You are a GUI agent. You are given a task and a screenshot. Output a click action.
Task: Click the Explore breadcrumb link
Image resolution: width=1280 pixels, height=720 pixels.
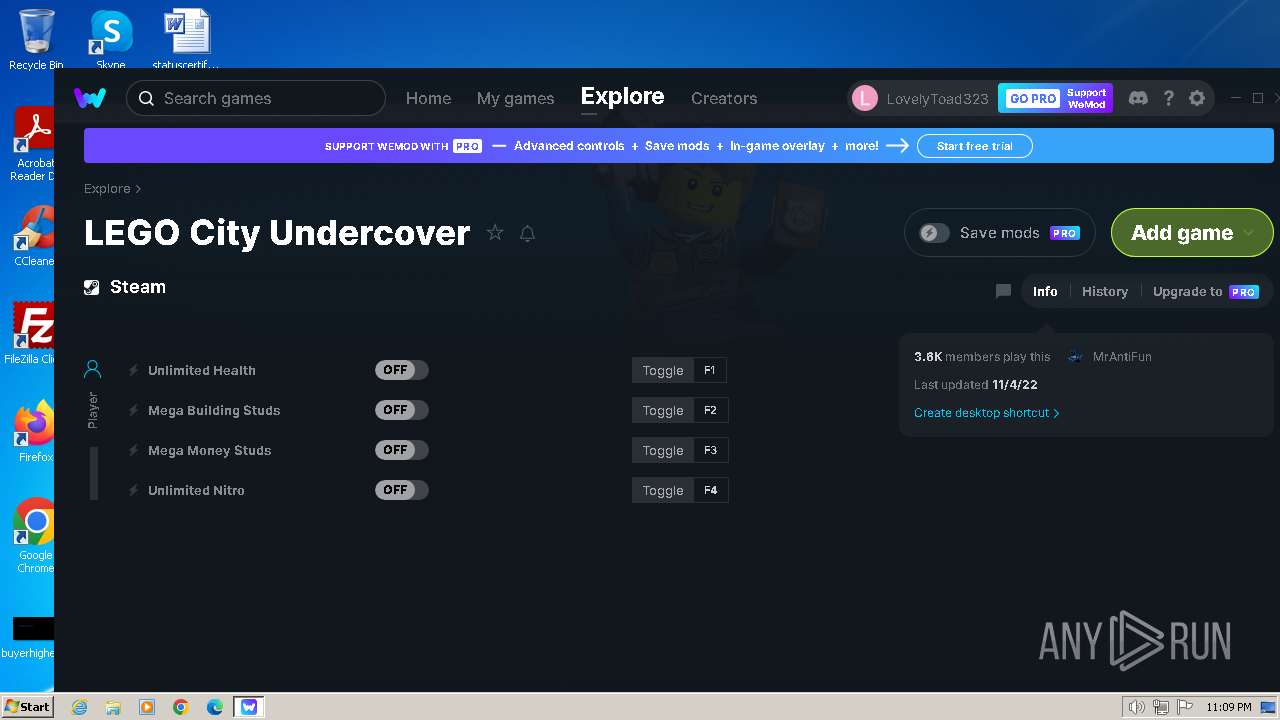point(107,189)
